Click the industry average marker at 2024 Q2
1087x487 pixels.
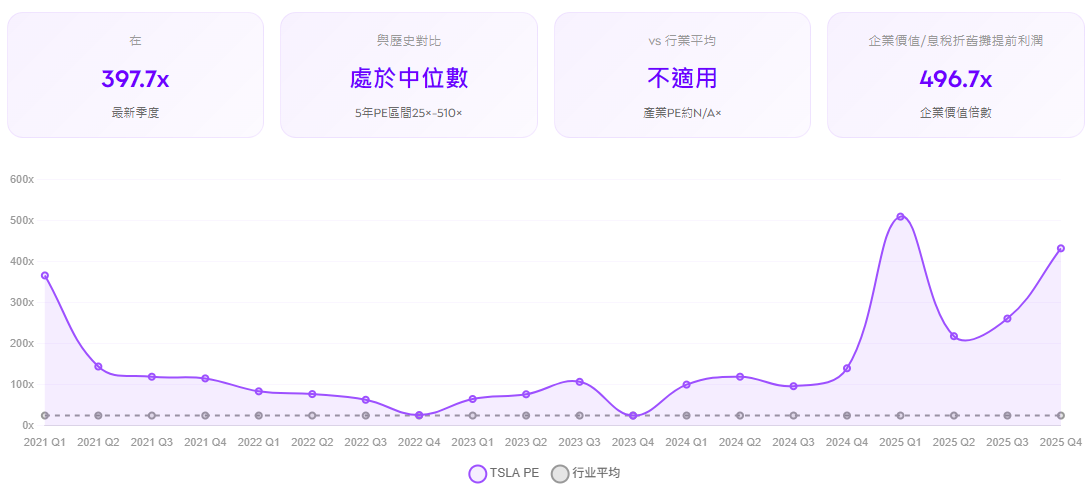click(740, 416)
